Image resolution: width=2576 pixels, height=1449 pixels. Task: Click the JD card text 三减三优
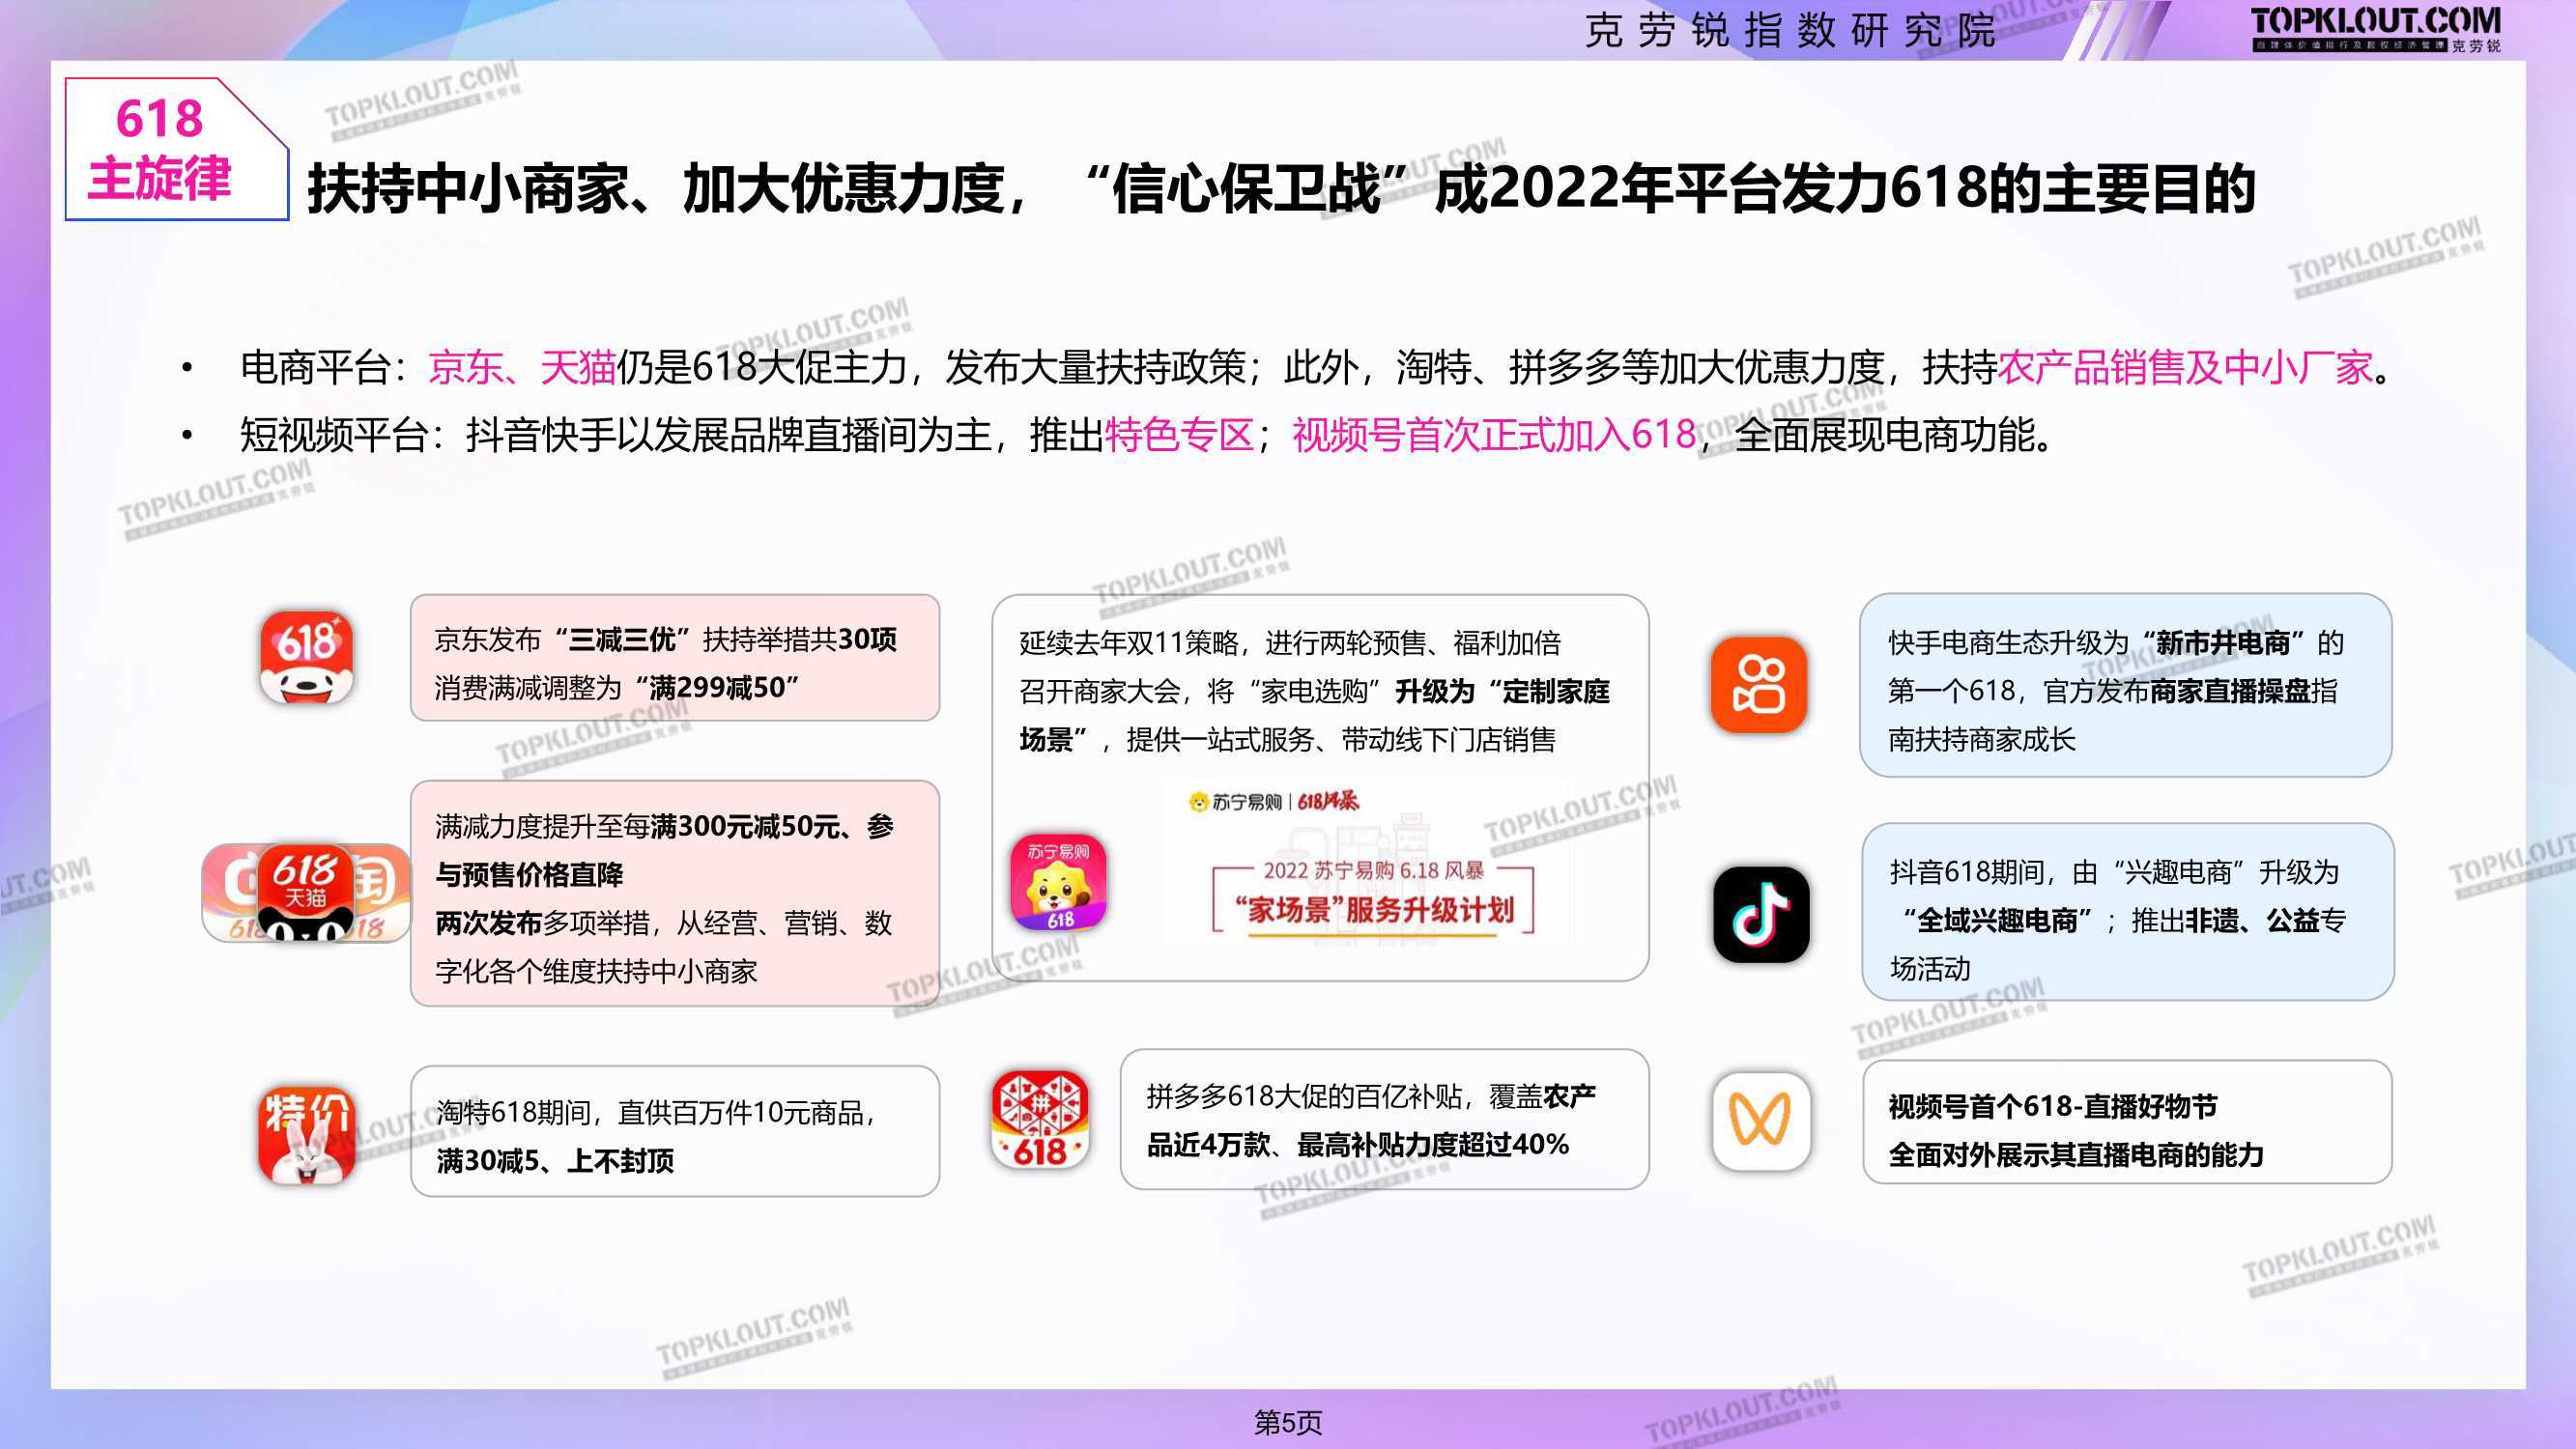[622, 639]
